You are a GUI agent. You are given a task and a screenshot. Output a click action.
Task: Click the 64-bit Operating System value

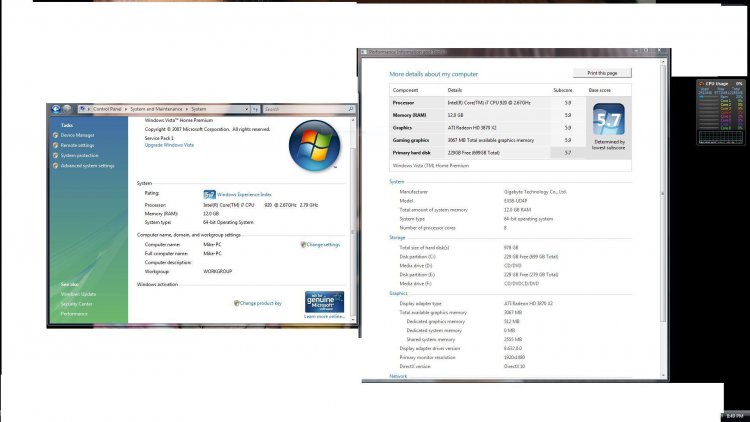pyautogui.click(x=228, y=222)
